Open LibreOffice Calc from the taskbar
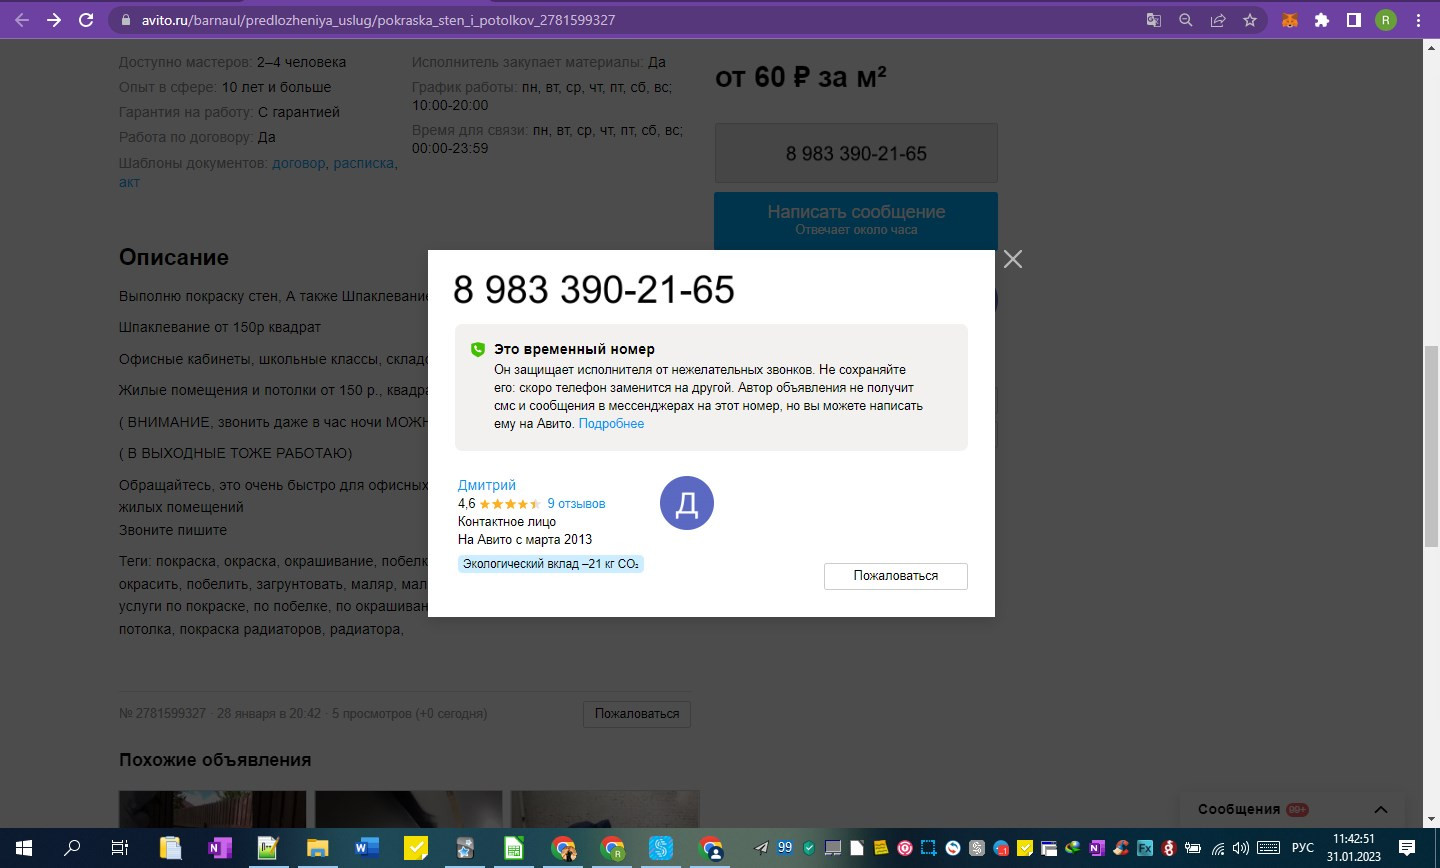 tap(513, 848)
